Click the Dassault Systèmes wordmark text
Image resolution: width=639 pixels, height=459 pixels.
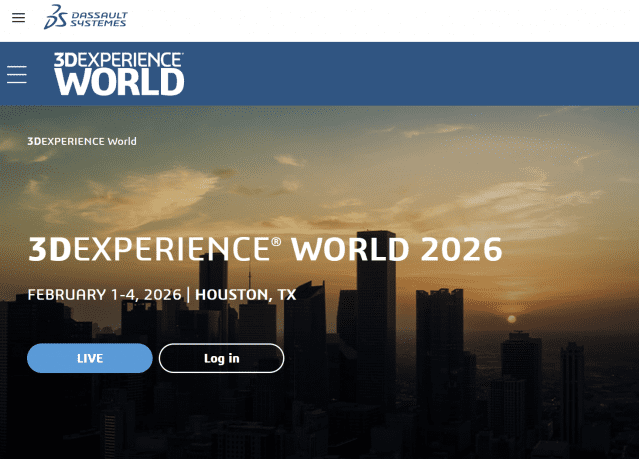(98, 18)
